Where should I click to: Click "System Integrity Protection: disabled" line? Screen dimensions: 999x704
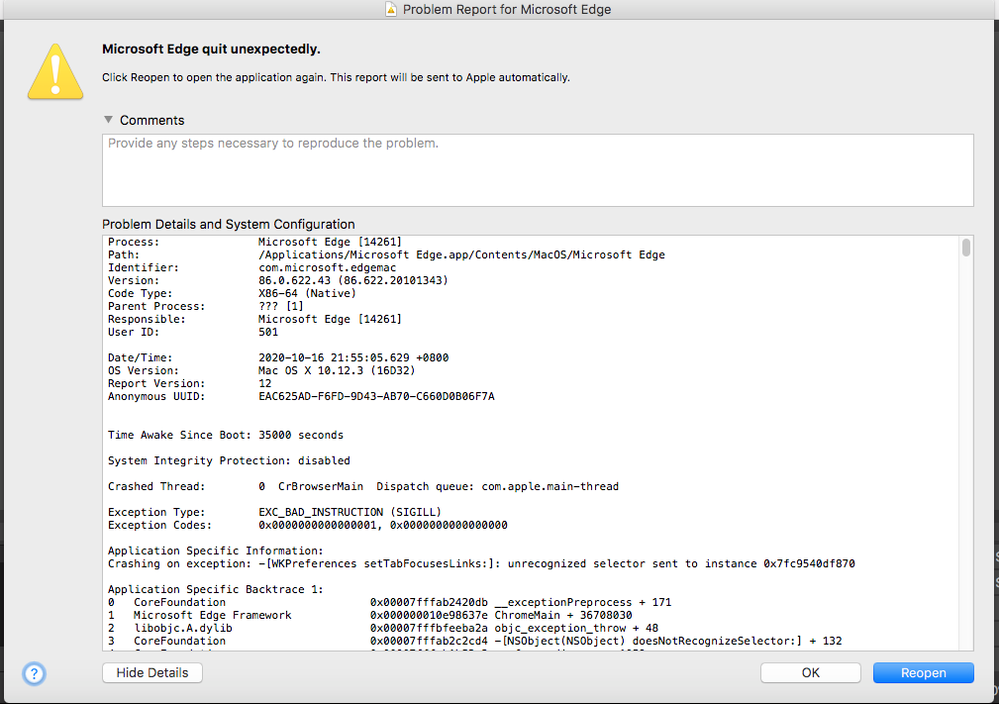pos(229,461)
